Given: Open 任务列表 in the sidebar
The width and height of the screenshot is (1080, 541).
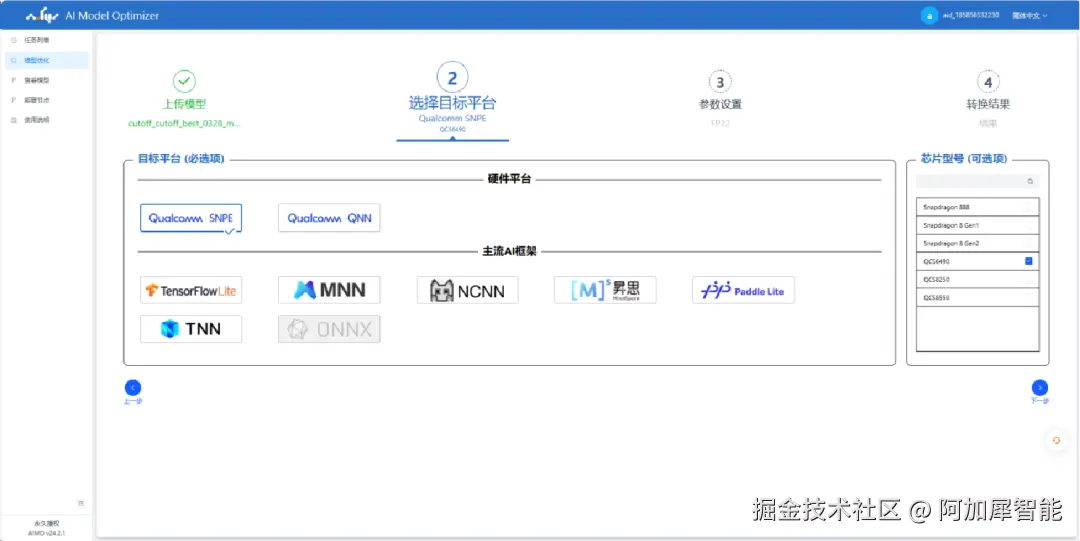Looking at the screenshot, I should coord(45,40).
